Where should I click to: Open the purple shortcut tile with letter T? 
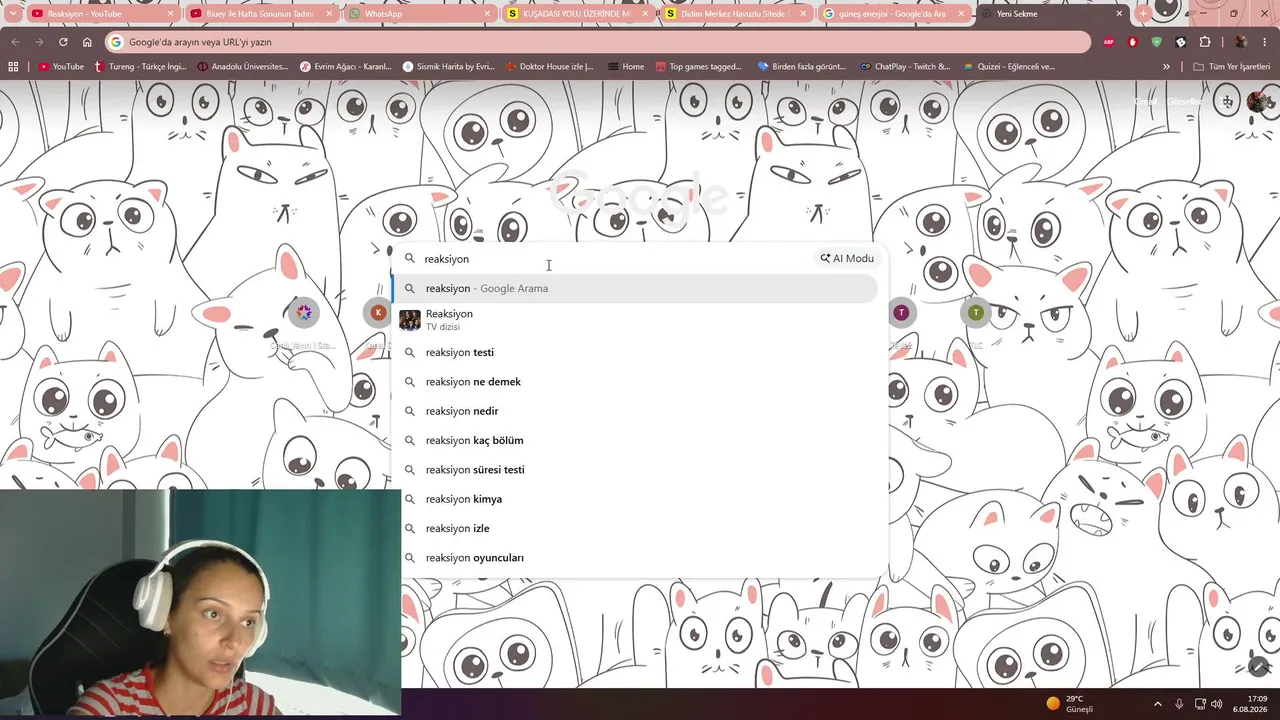(x=901, y=313)
